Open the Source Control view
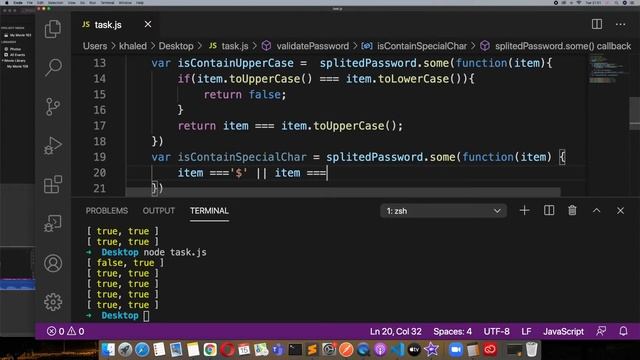The width and height of the screenshot is (640, 360). point(53,107)
